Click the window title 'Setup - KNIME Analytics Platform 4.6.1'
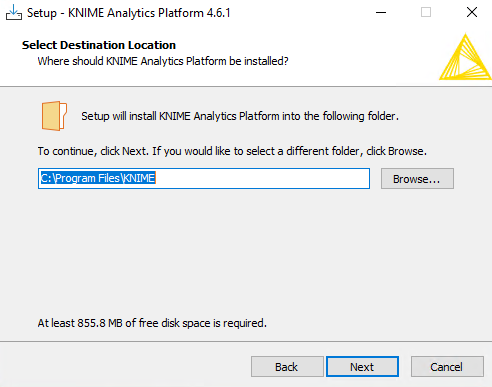The image size is (492, 387). coord(129,13)
